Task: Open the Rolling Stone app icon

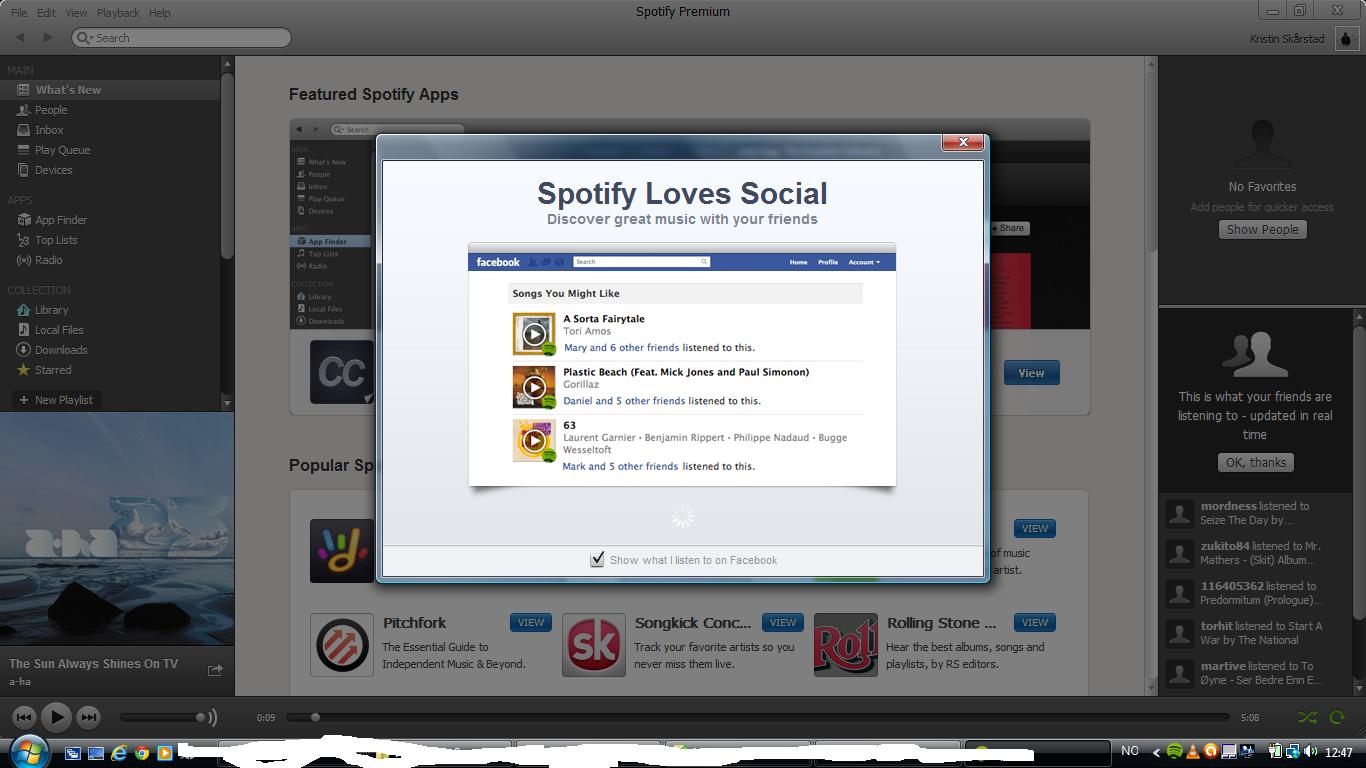Action: (846, 645)
